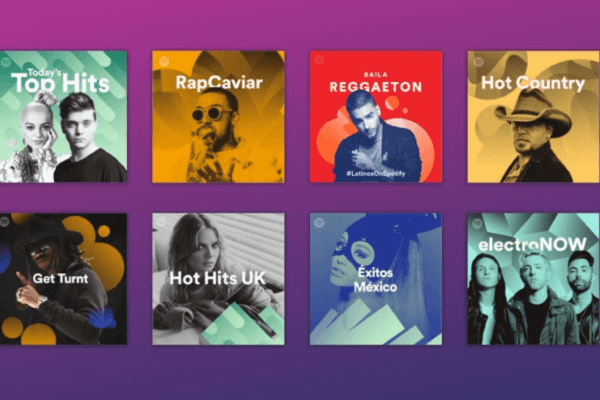This screenshot has height=400, width=600.
Task: Click the electroNOW title text
Action: [x=532, y=245]
